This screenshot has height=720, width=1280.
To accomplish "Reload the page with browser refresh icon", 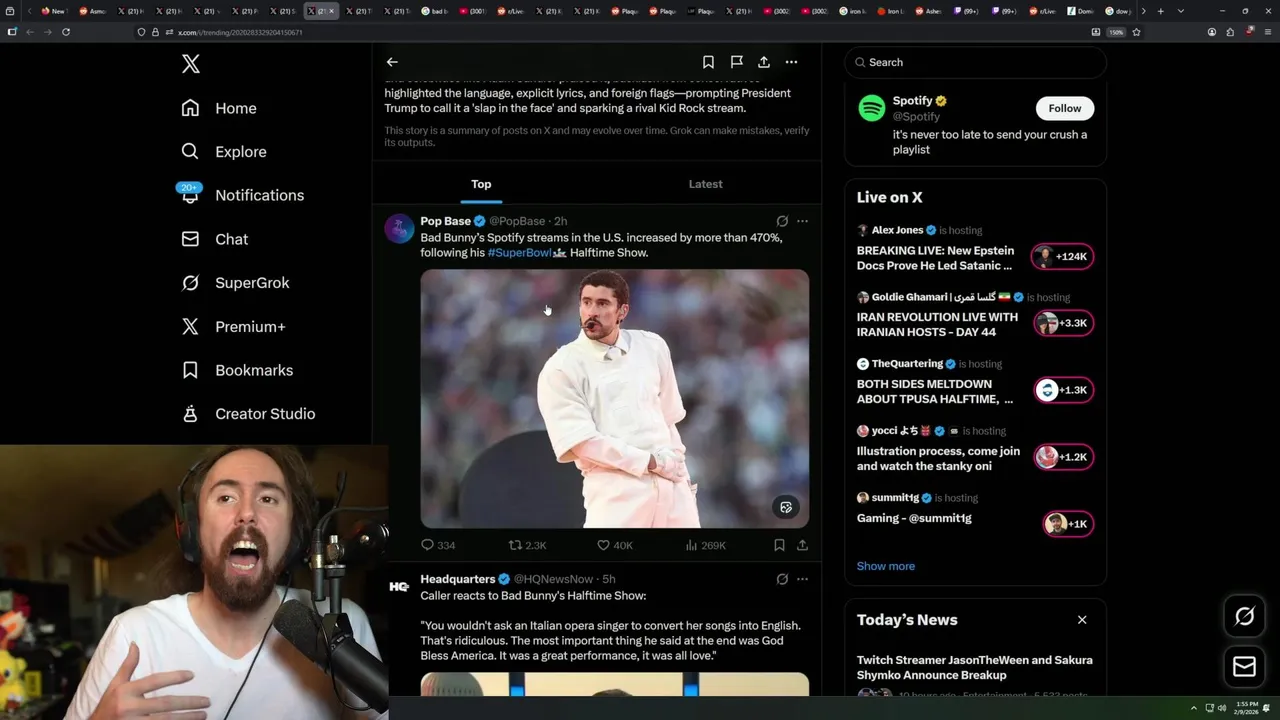I will pos(66,32).
